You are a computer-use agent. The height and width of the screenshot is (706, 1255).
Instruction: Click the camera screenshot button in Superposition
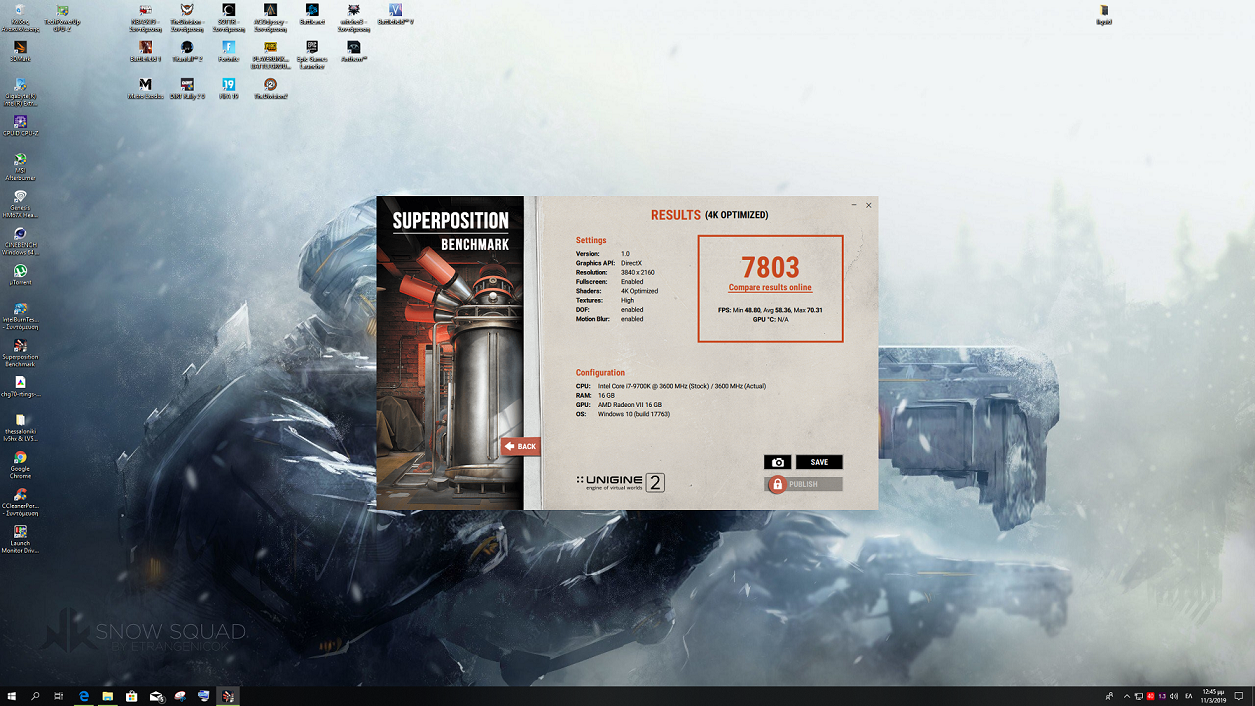click(777, 462)
